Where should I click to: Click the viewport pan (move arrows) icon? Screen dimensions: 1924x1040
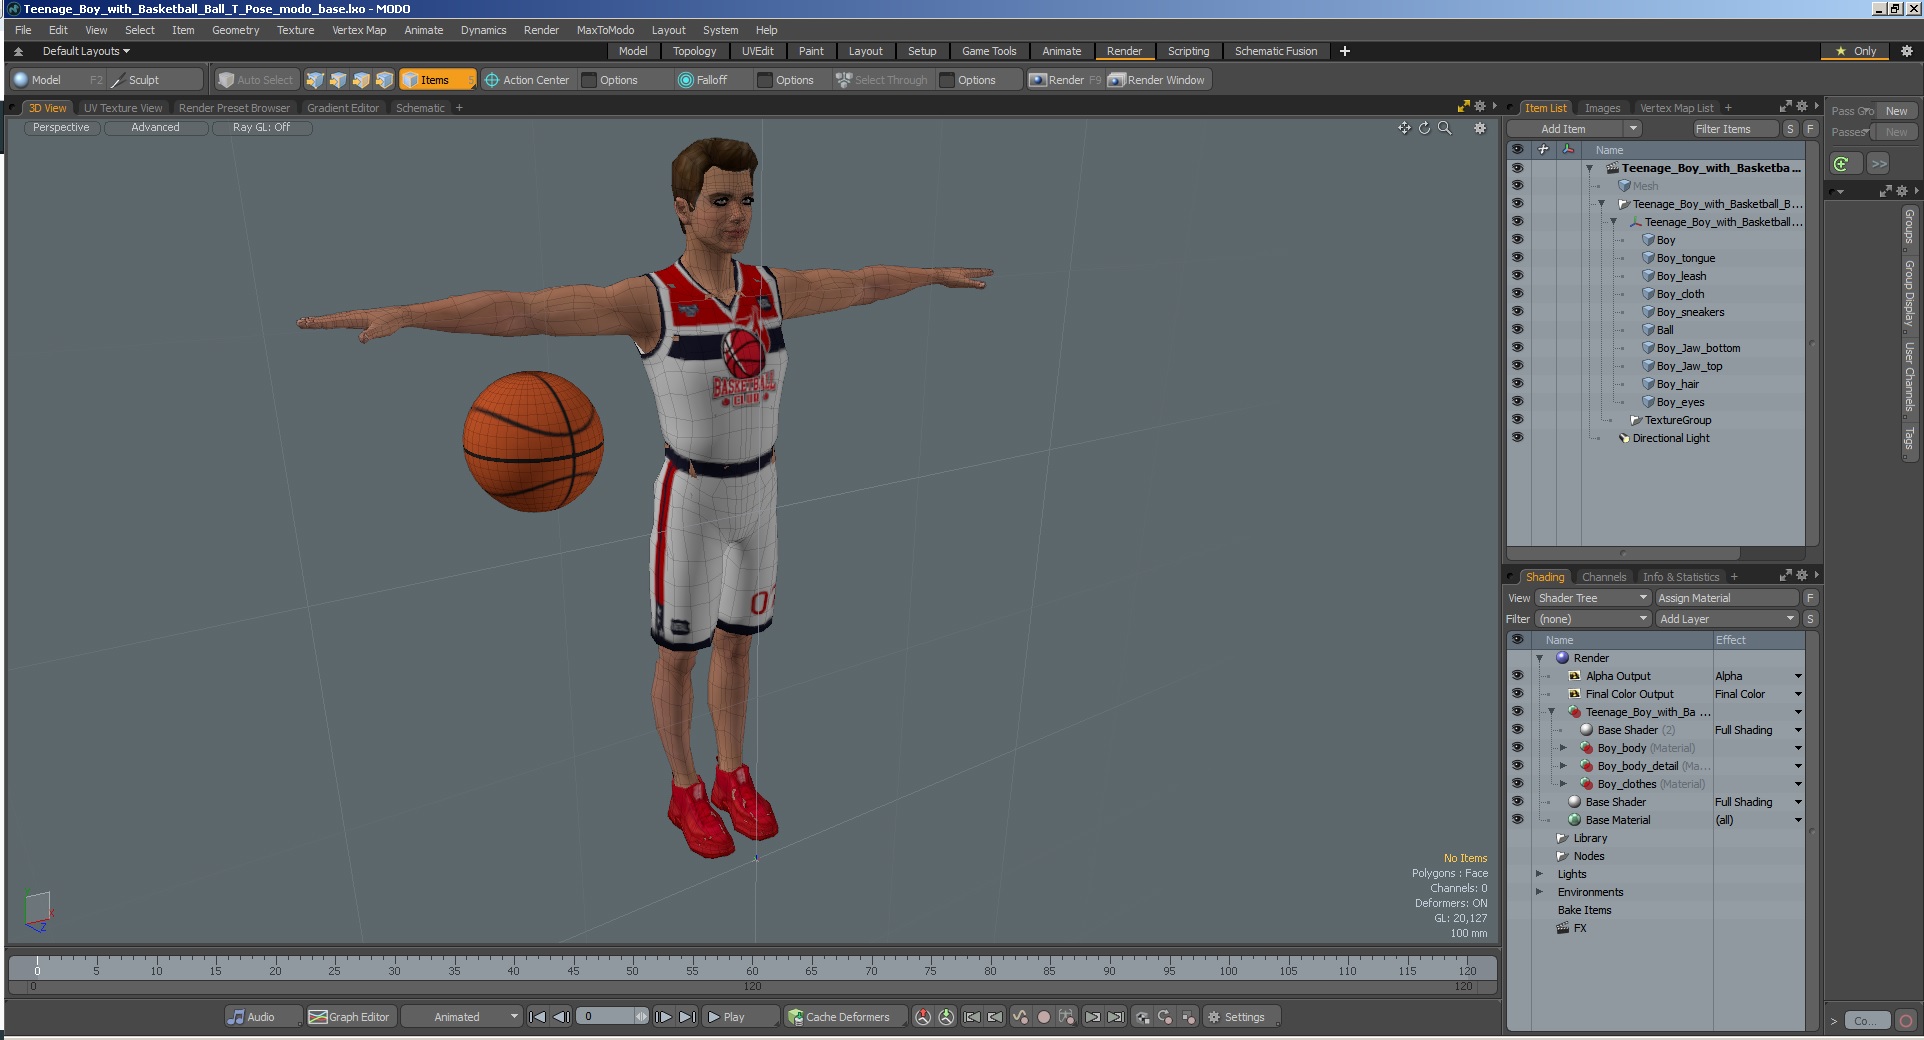coord(1404,128)
